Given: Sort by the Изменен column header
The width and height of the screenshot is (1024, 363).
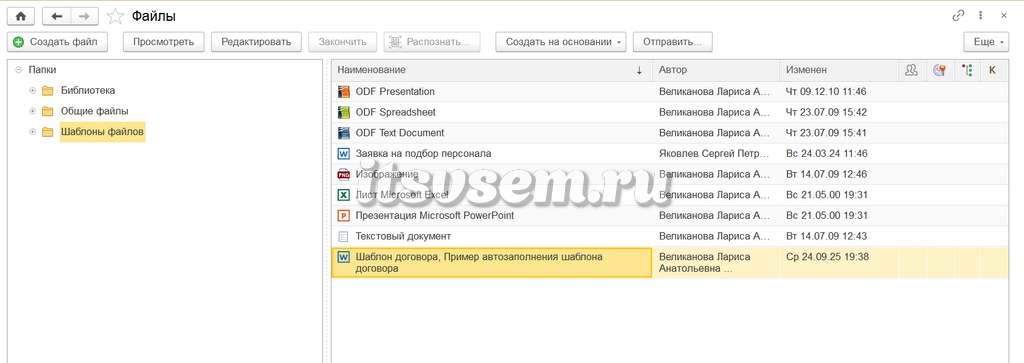Looking at the screenshot, I should click(x=839, y=70).
